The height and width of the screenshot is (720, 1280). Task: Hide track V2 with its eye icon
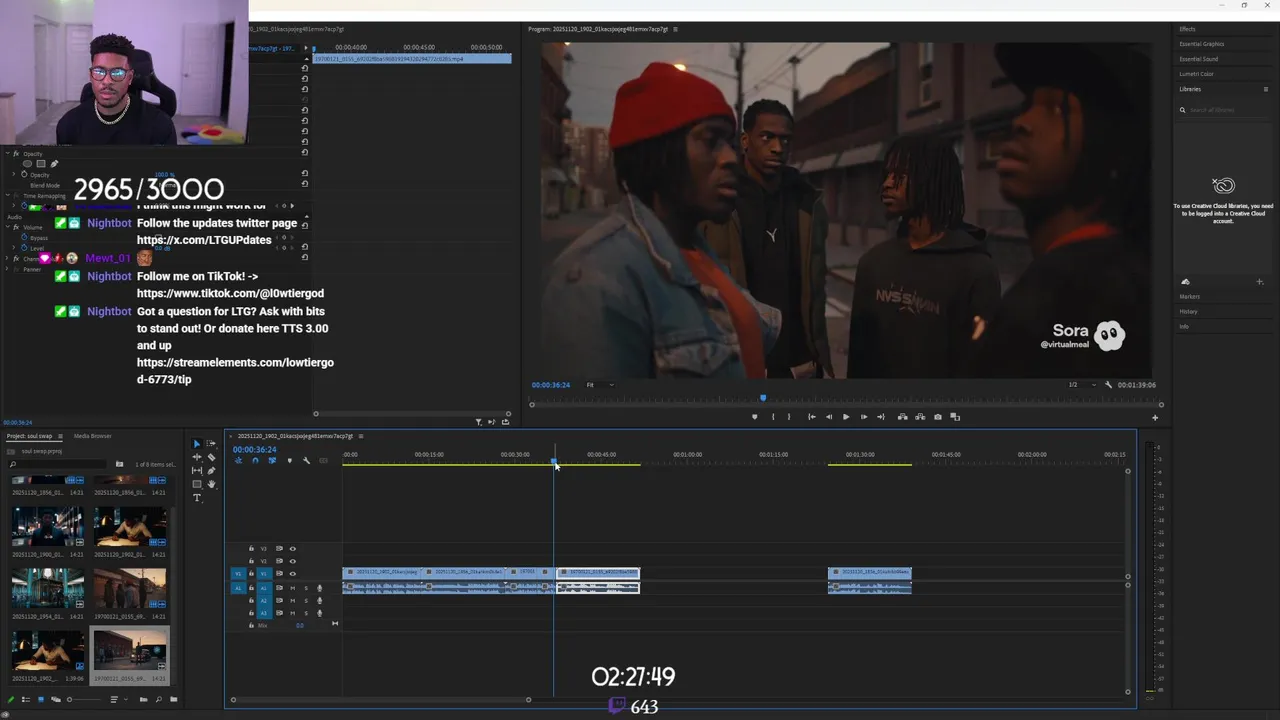(293, 561)
